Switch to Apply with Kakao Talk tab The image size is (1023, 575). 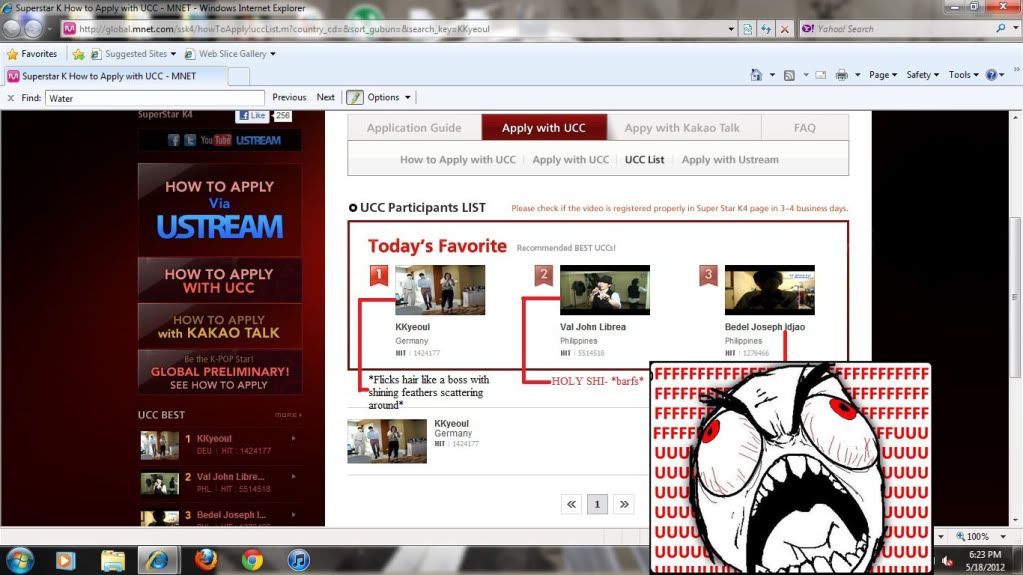click(682, 128)
